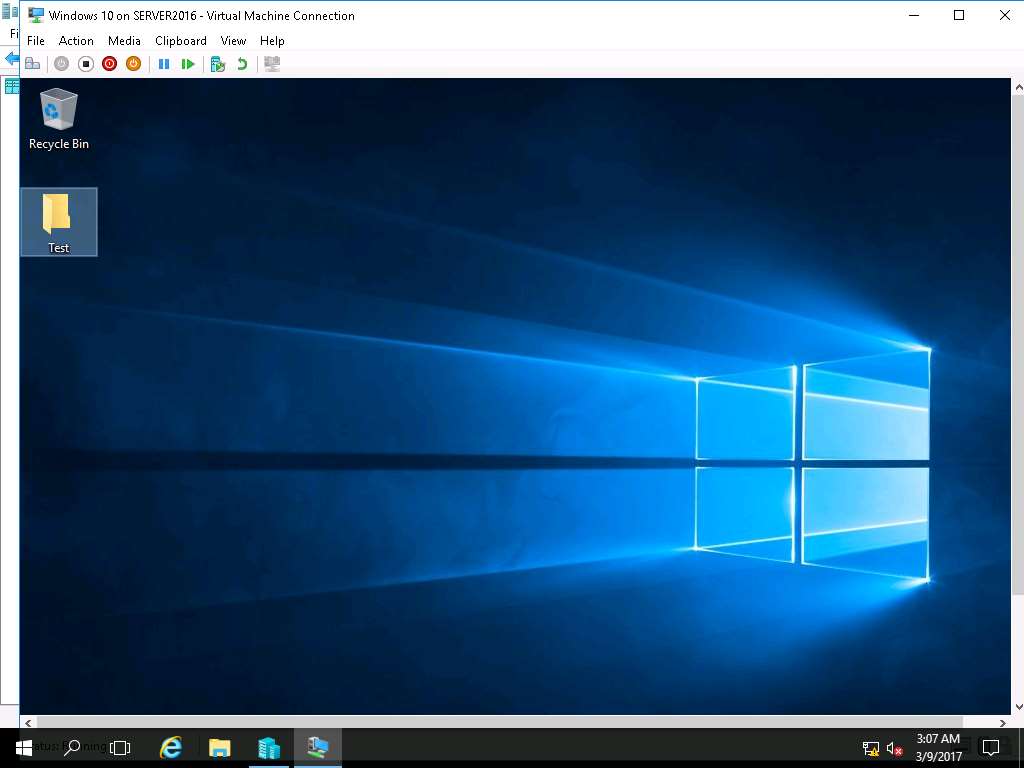1024x768 pixels.
Task: Click the scroll up arrow
Action: pos(1017,86)
